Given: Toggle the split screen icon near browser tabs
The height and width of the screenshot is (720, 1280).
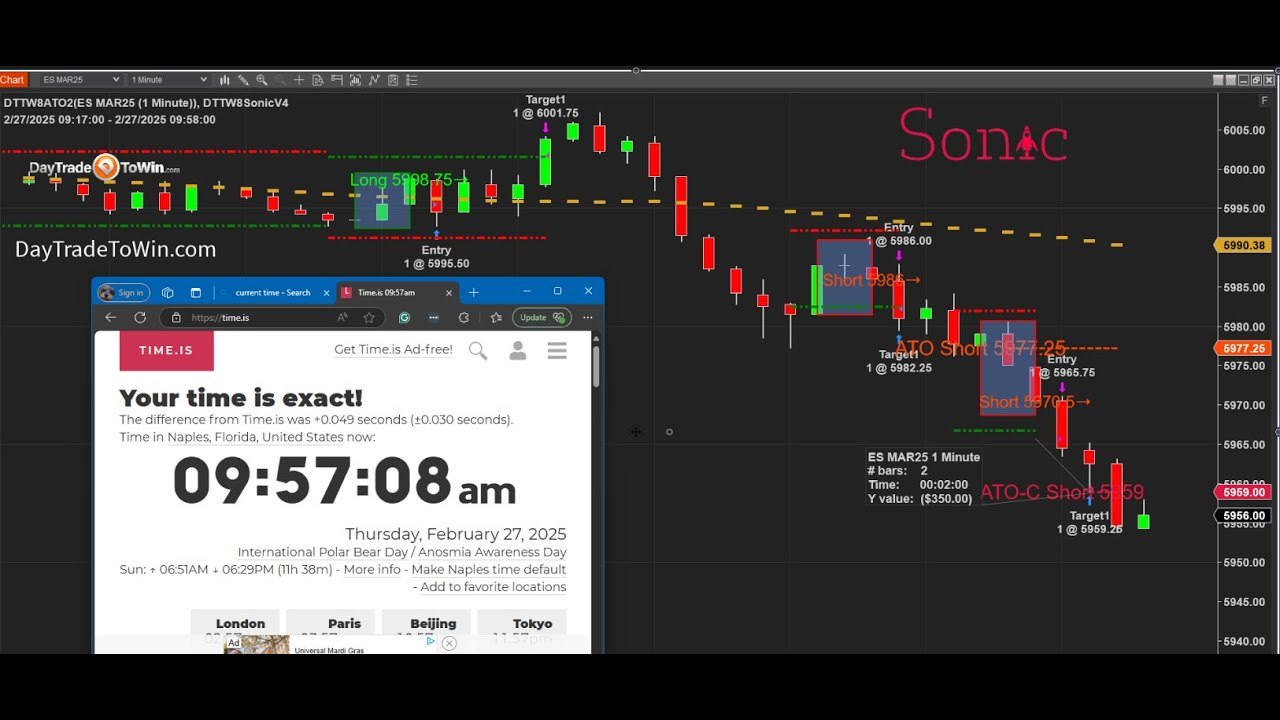Looking at the screenshot, I should point(195,293).
